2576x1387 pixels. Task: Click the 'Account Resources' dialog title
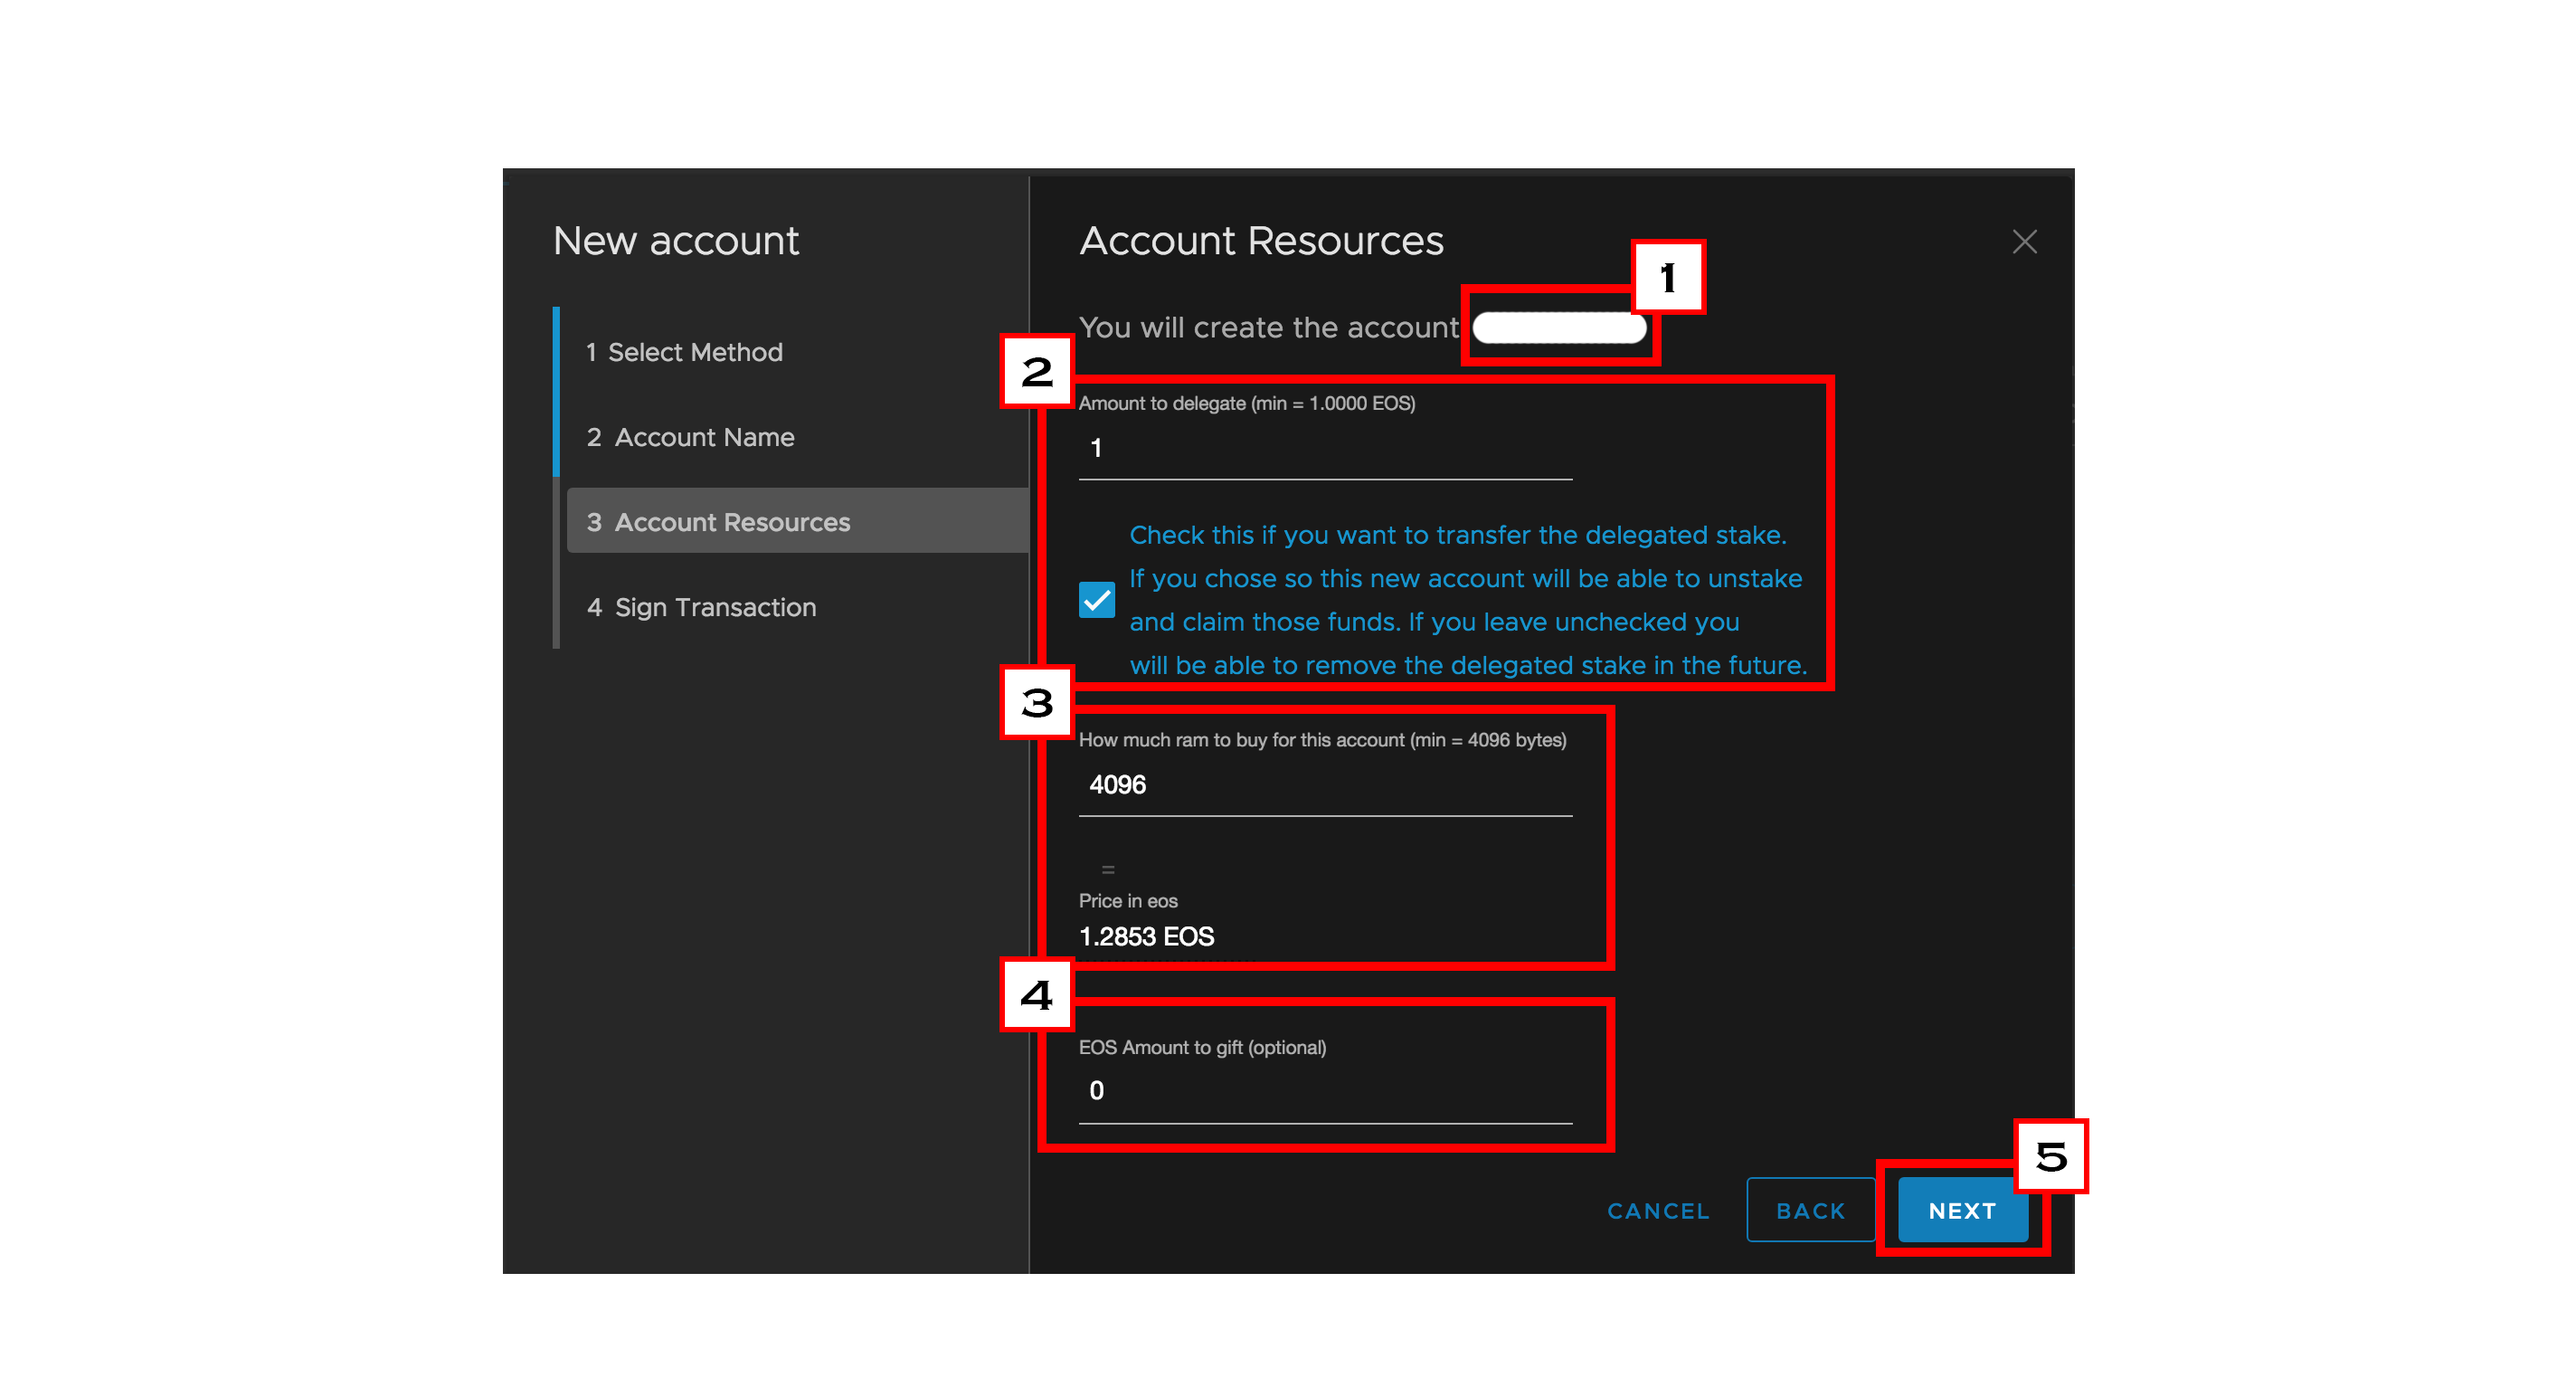pos(1262,241)
